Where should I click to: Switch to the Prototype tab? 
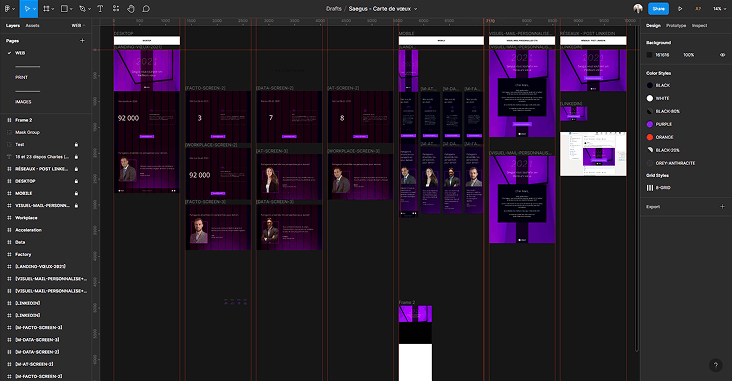676,25
